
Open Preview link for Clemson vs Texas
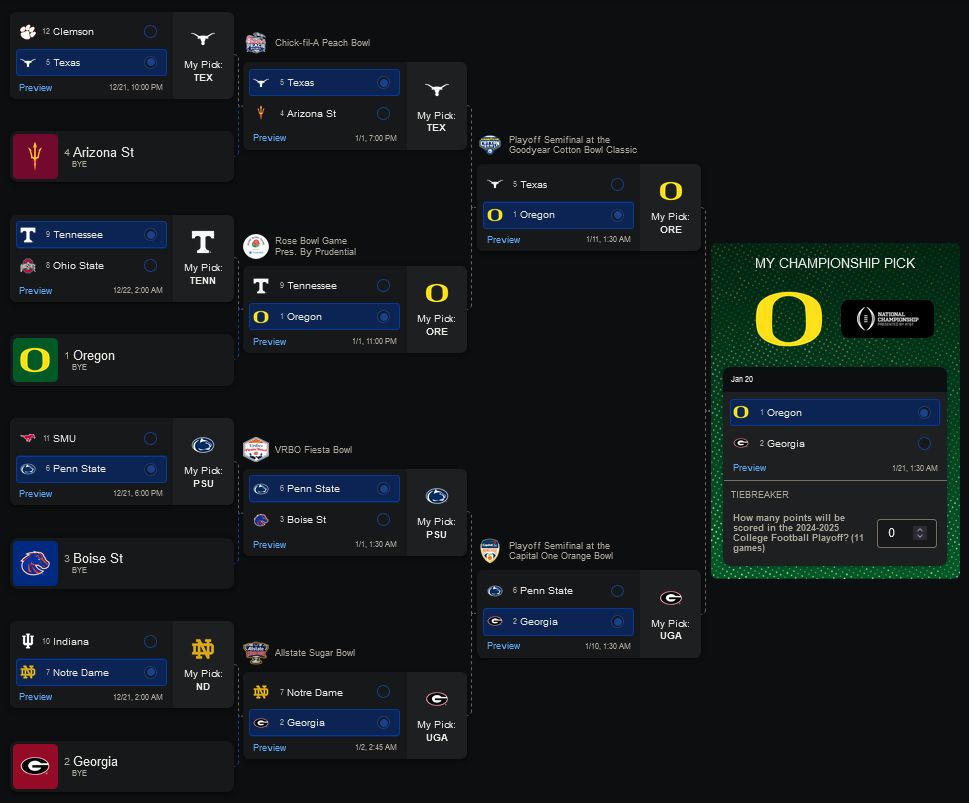point(35,88)
